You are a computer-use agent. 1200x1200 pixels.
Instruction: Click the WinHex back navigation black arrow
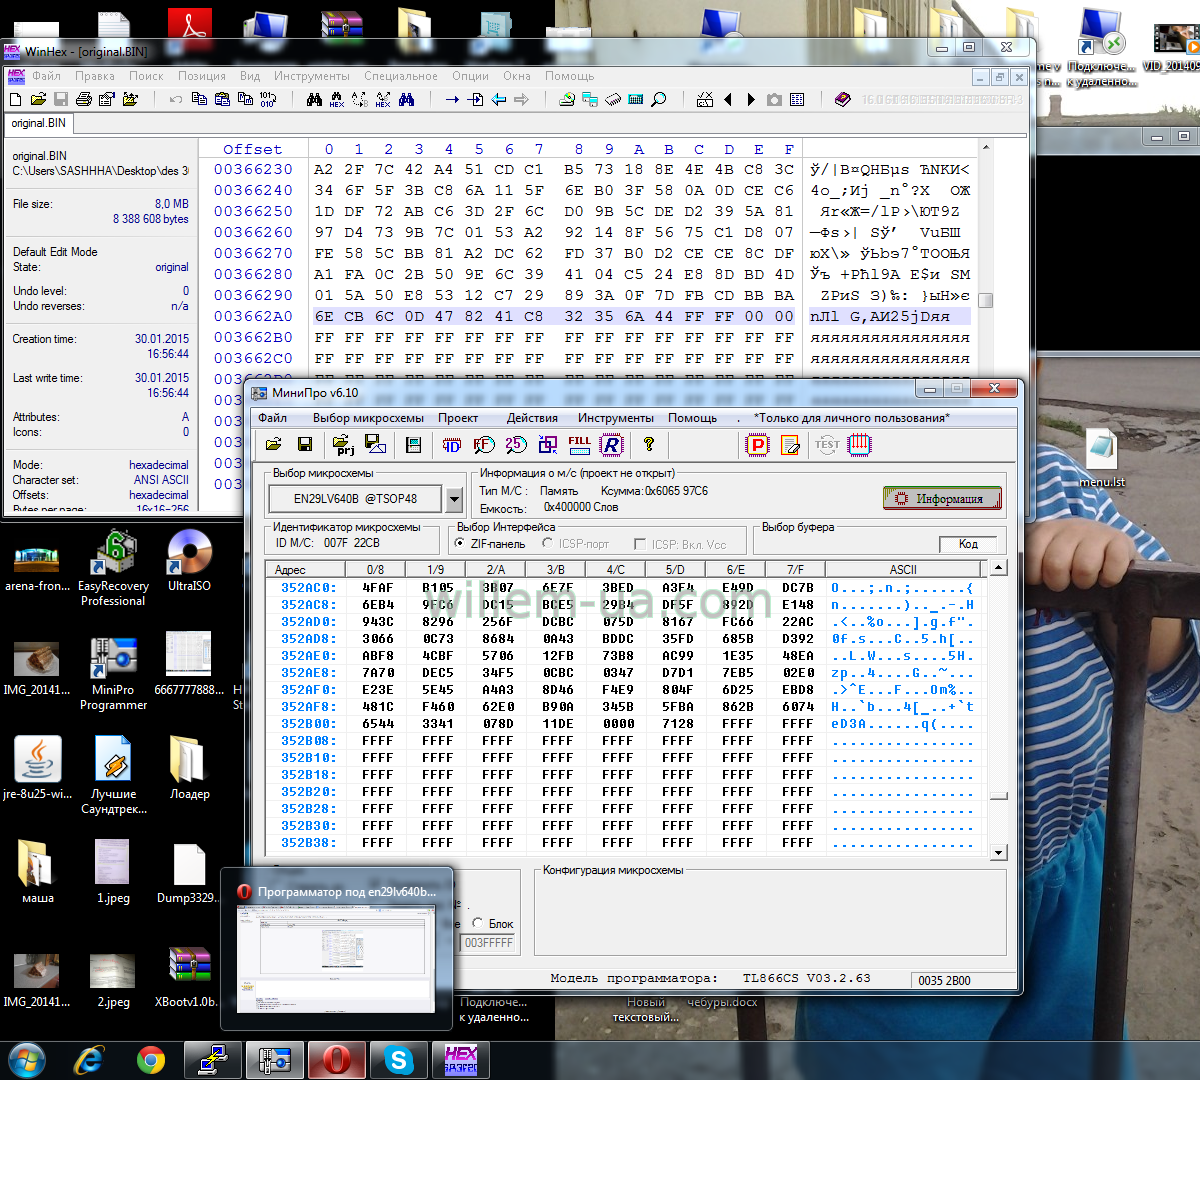[728, 99]
